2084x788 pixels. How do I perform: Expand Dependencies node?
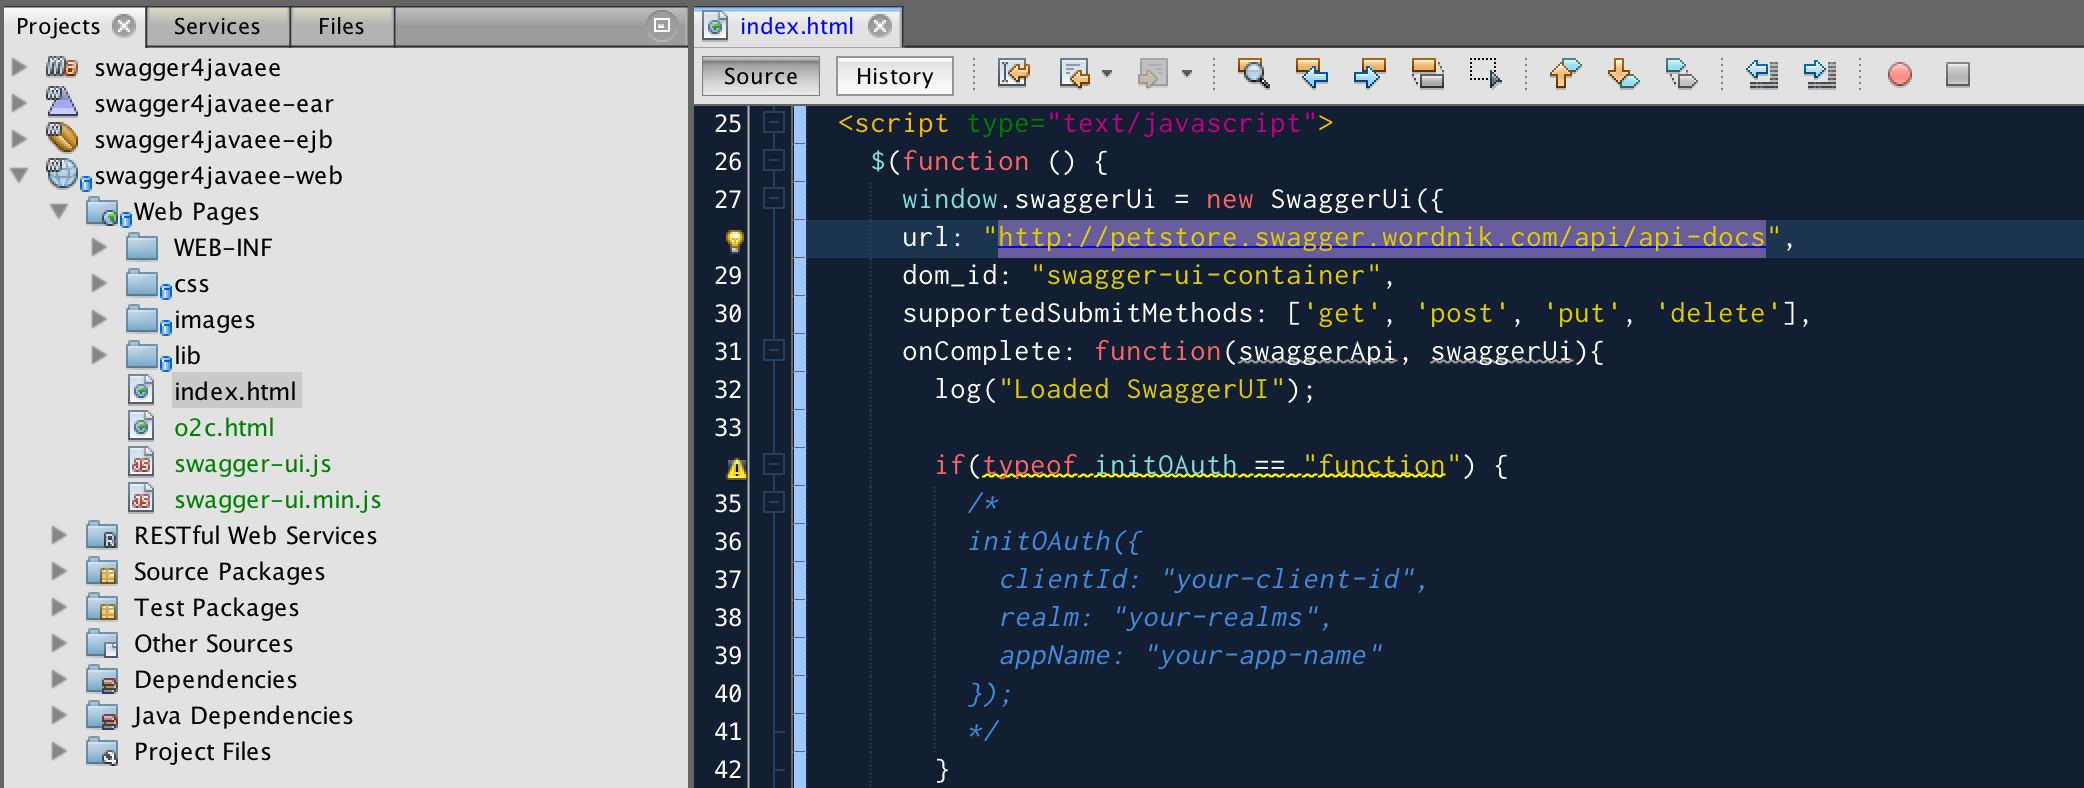coord(59,679)
